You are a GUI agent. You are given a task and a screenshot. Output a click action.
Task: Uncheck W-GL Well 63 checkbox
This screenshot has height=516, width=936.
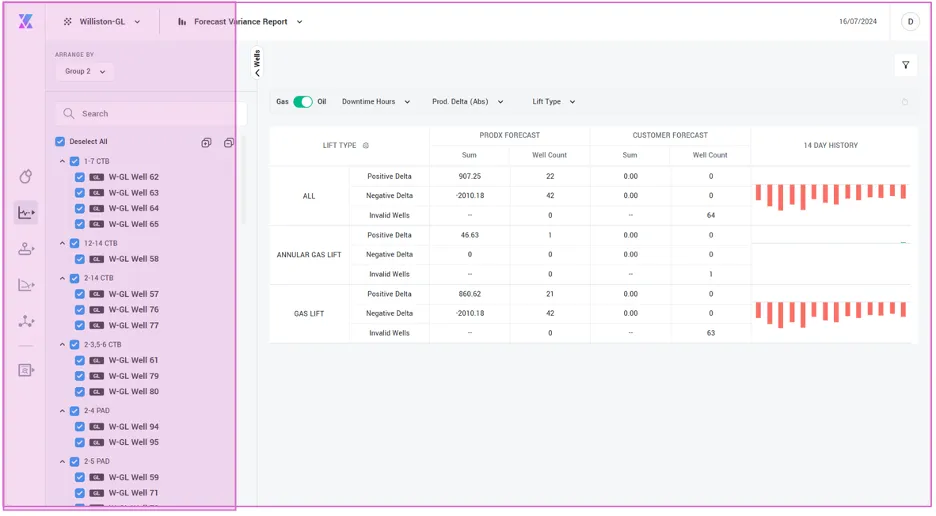[x=79, y=193]
